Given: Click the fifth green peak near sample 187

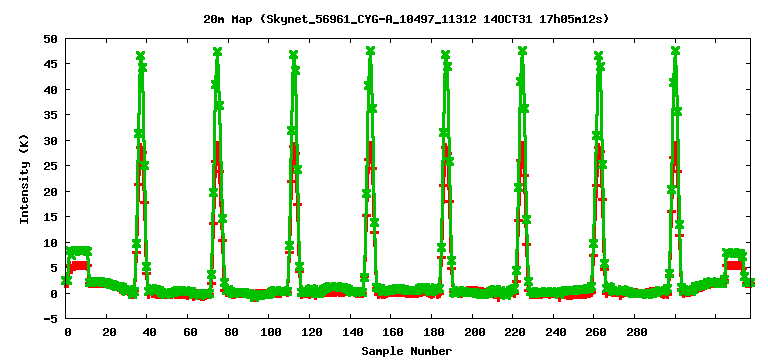Looking at the screenshot, I should [x=446, y=54].
